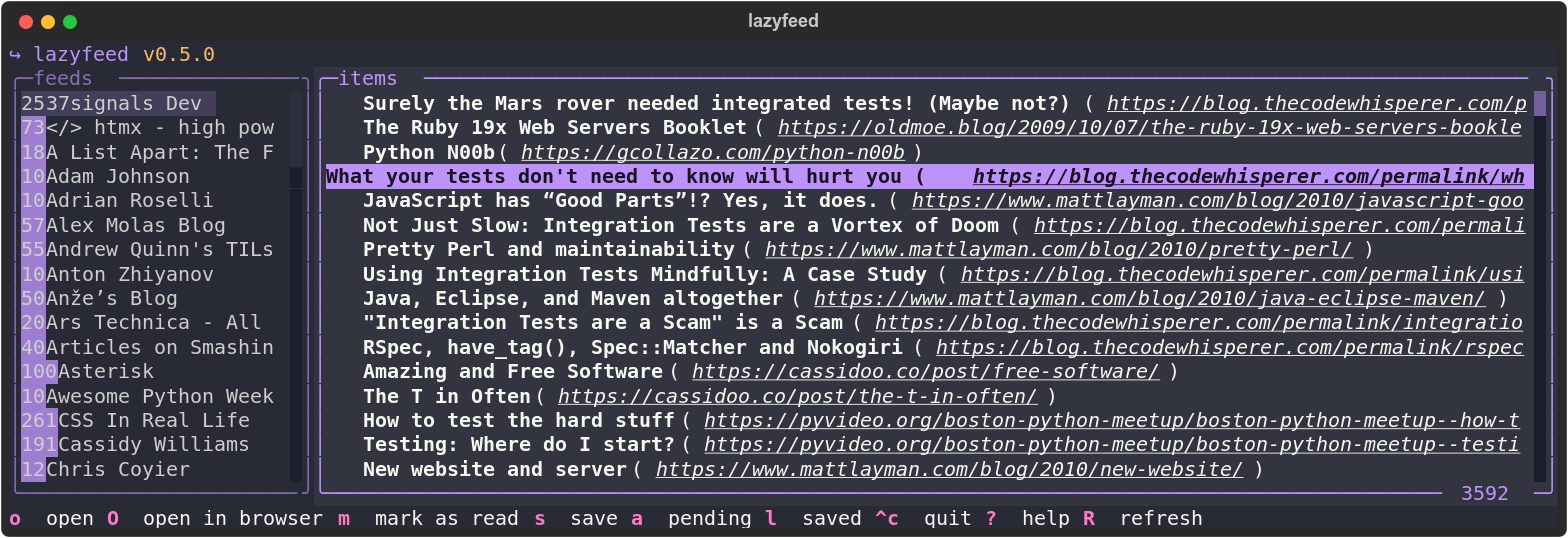
Task: Click the feeds panel scrollbar thumb
Action: click(x=296, y=129)
